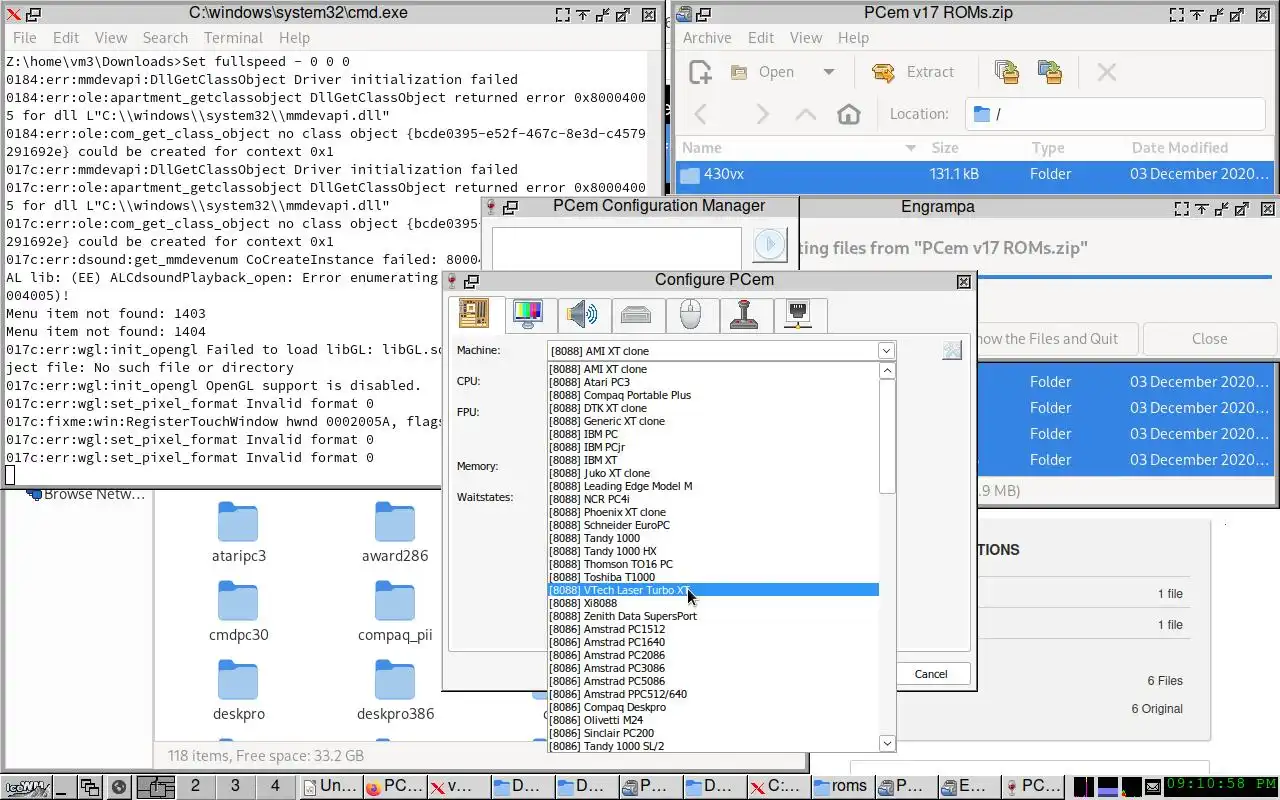Click the Close button in extraction dialog
Viewport: 1280px width, 800px height.
coord(1209,339)
